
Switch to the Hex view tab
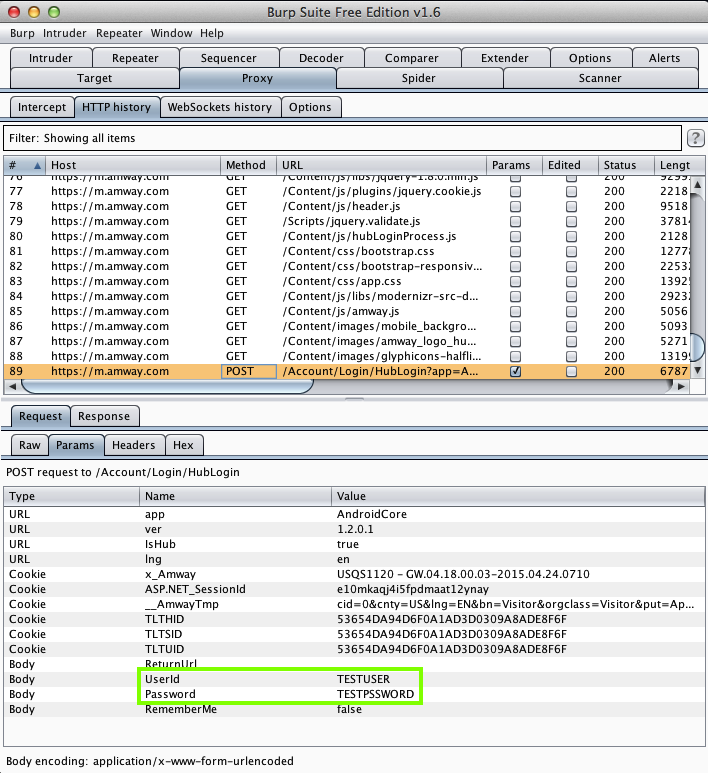coord(183,445)
